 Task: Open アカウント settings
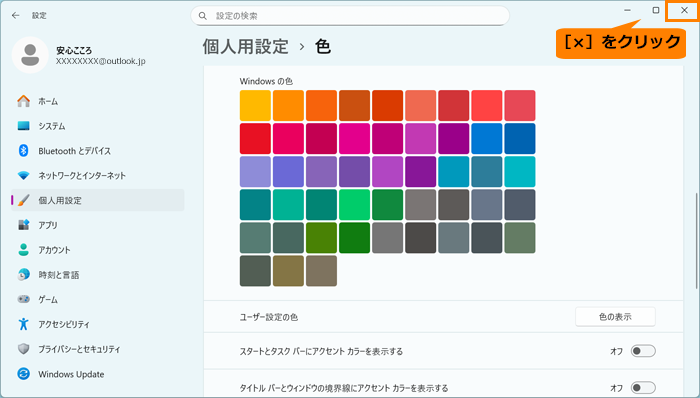point(54,250)
